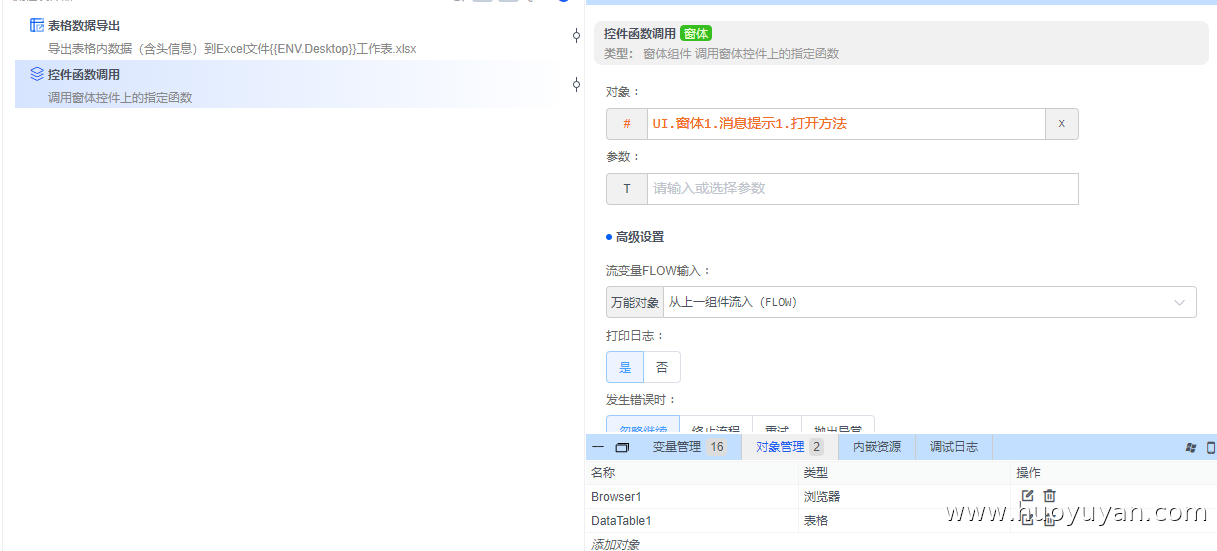Restore the bottom panel with the window icon
The height and width of the screenshot is (551, 1217).
pyautogui.click(x=622, y=447)
